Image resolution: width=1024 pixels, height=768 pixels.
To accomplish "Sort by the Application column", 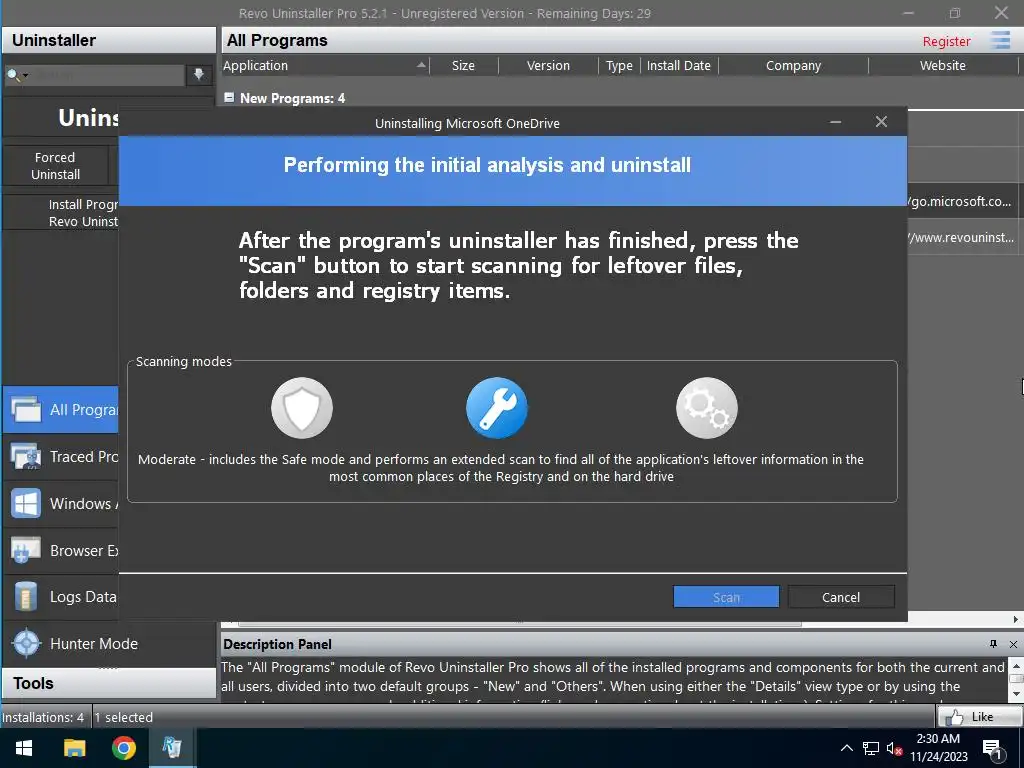I will coord(325,65).
